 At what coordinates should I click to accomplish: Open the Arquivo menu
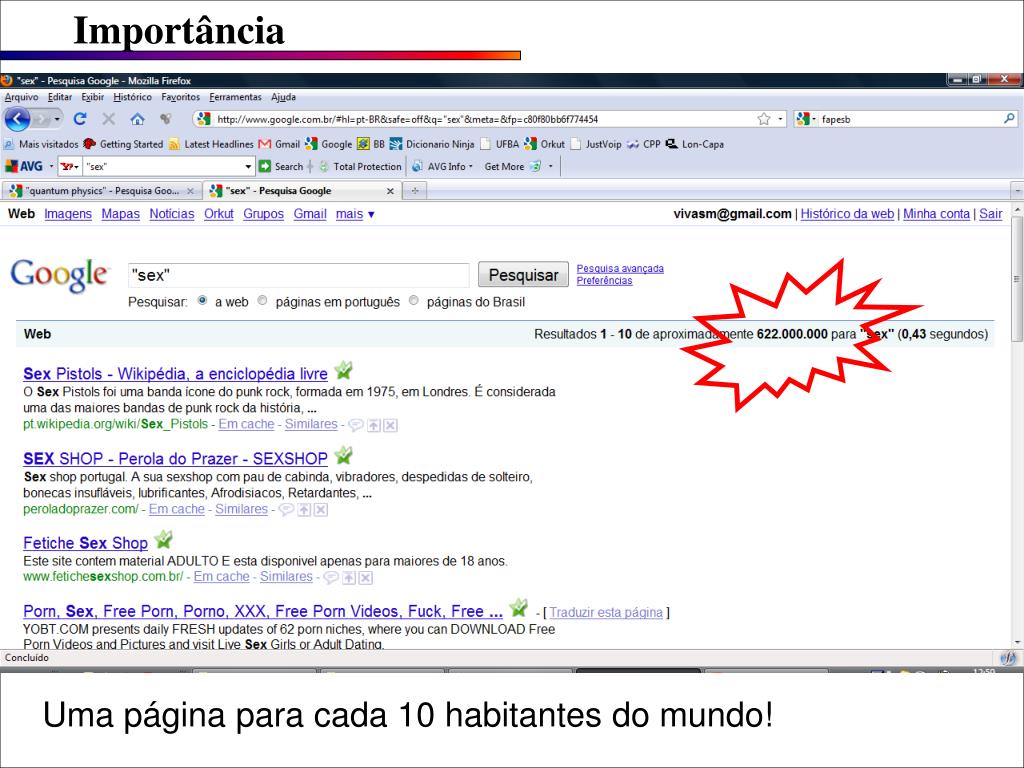coord(22,97)
